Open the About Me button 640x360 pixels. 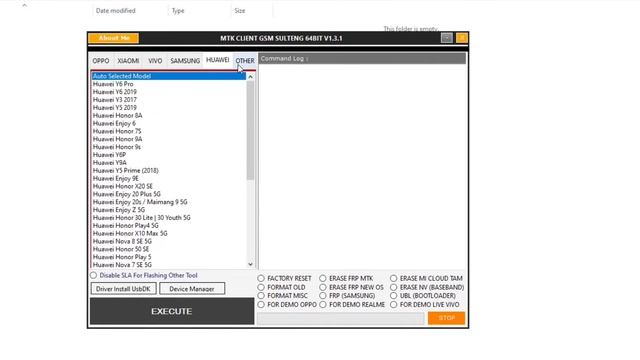pyautogui.click(x=113, y=38)
